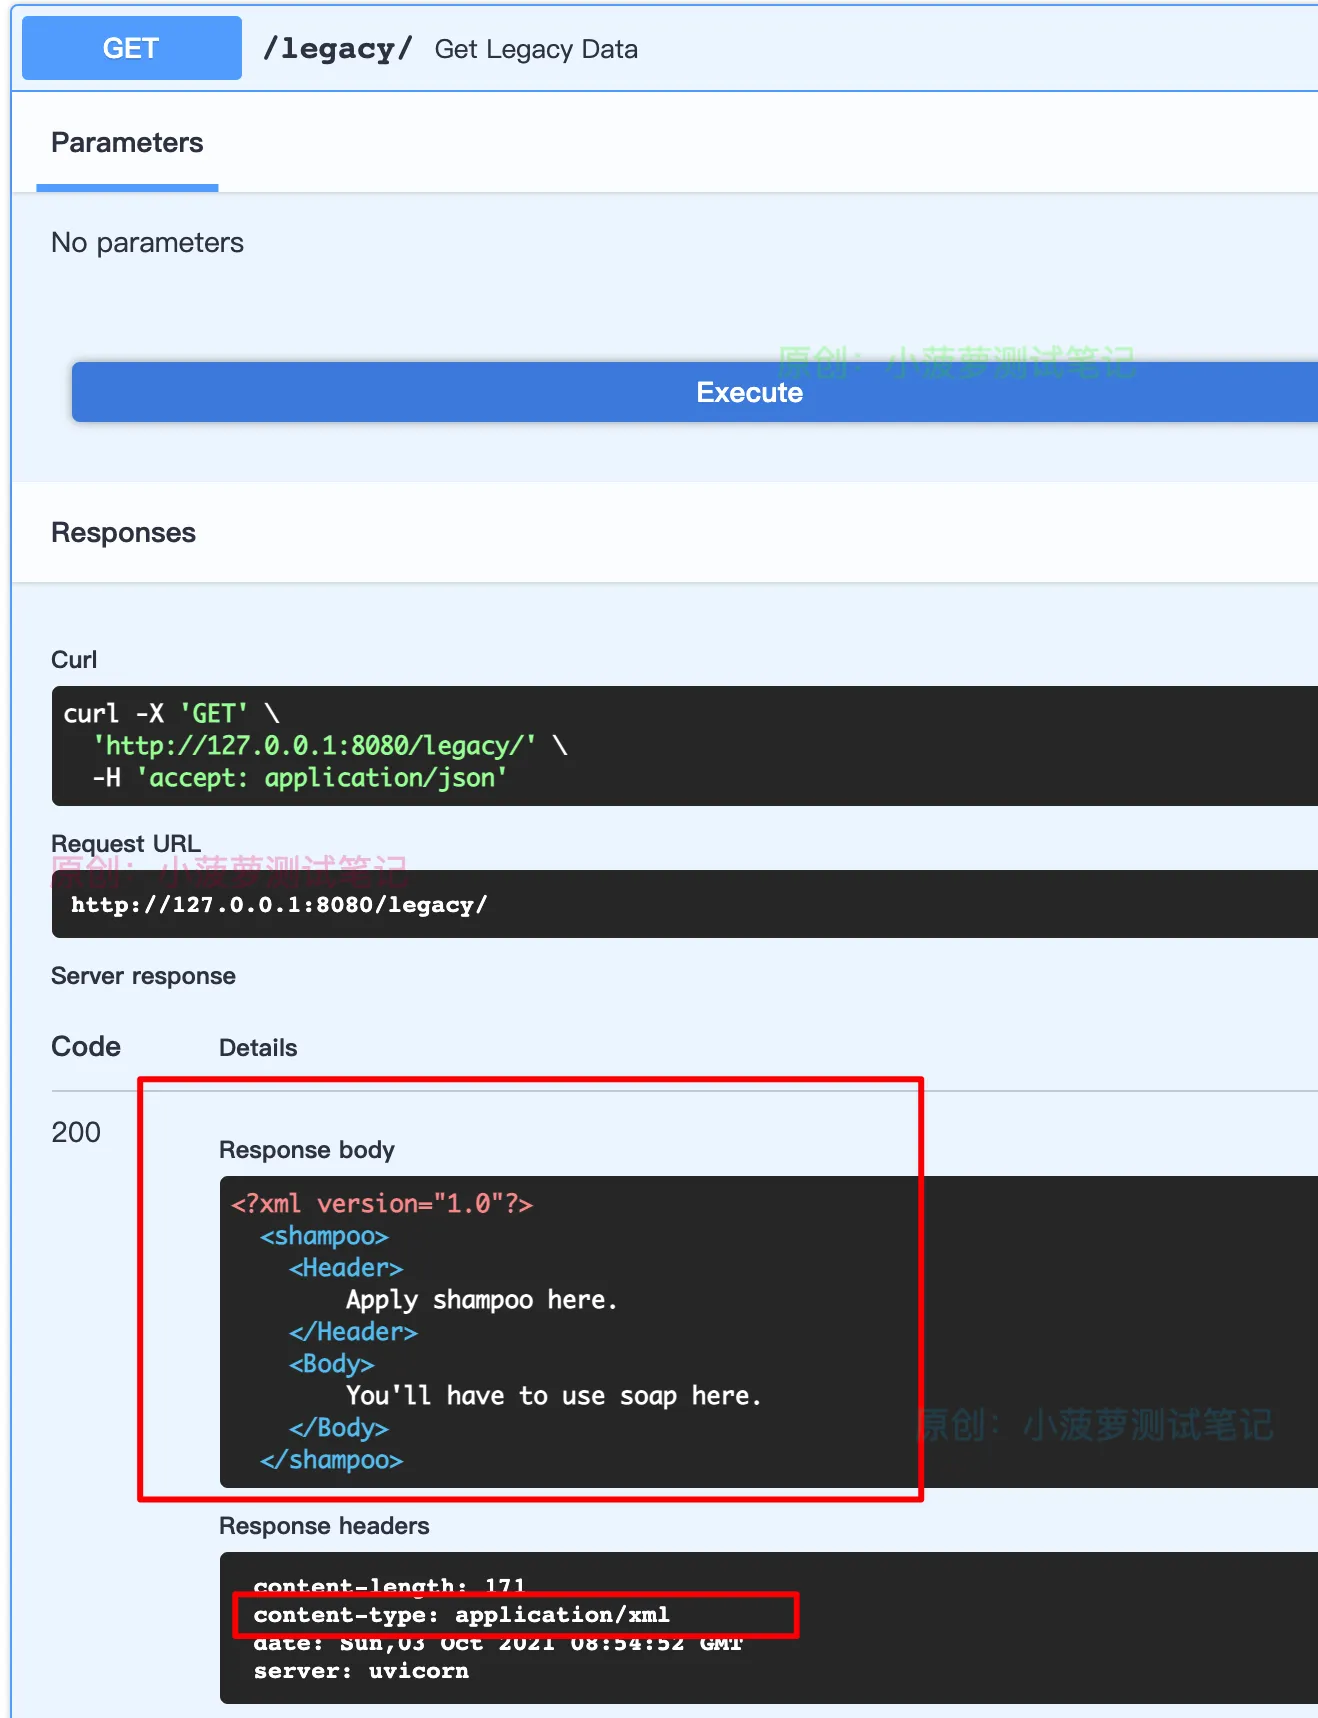Click the opening shampoo tag
Screen dimensions: 1318x1718
click(324, 1235)
